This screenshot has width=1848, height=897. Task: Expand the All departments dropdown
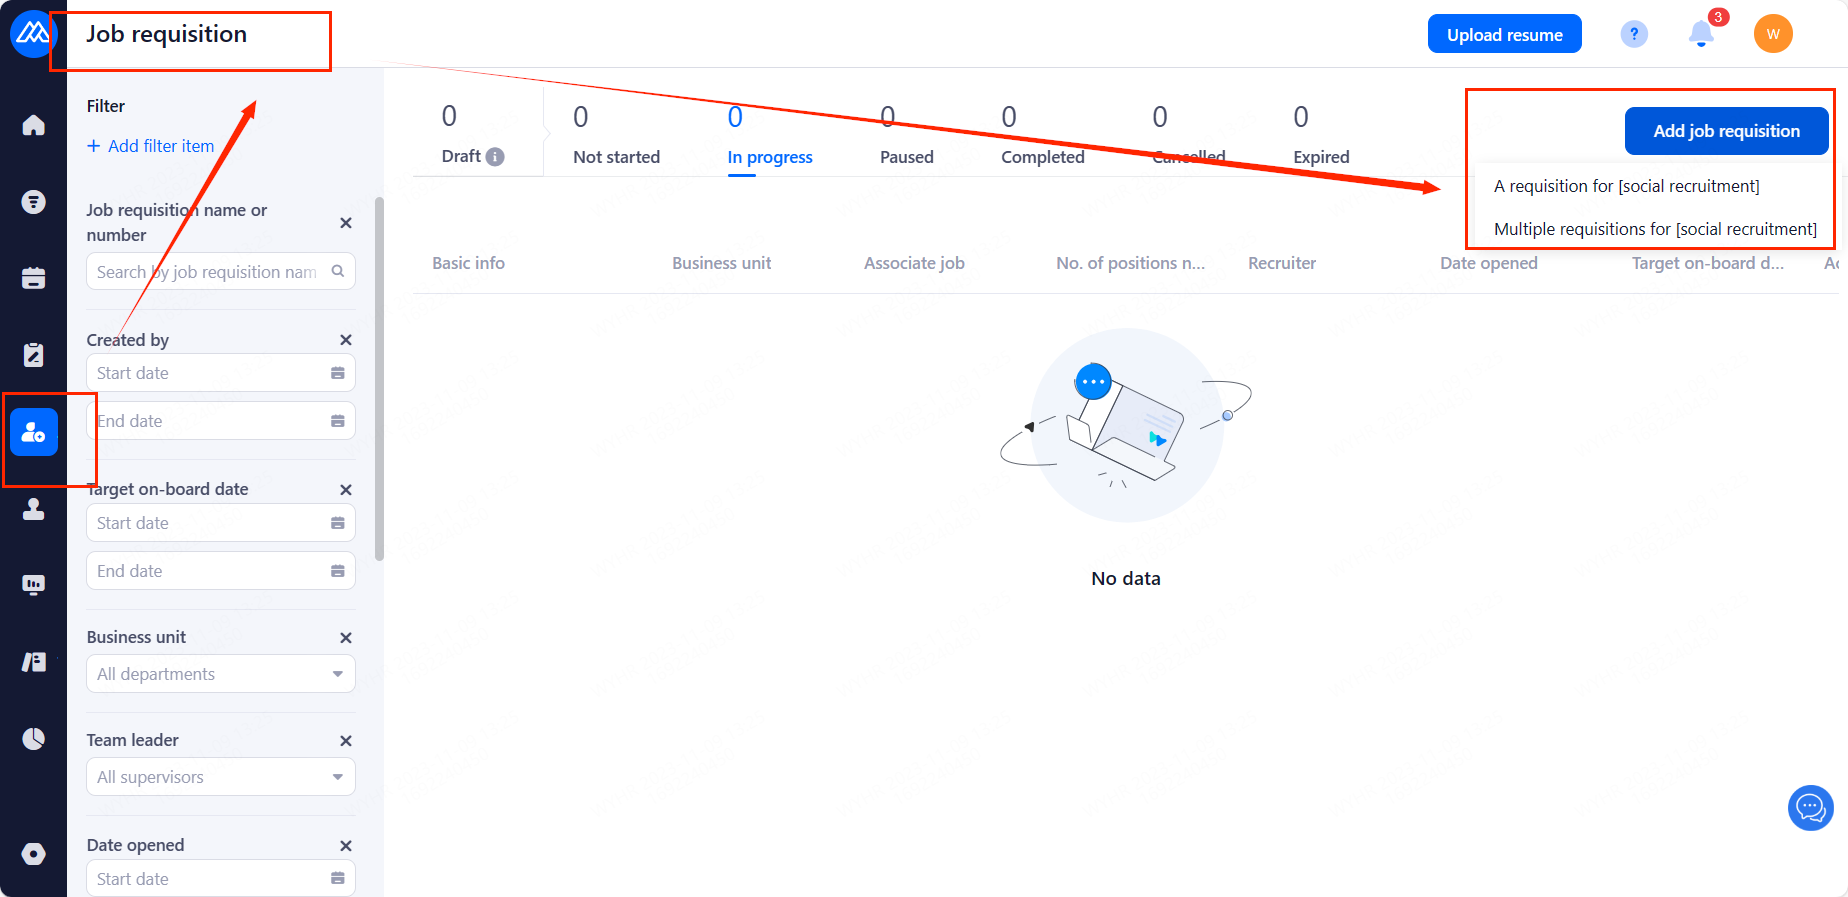click(x=221, y=674)
